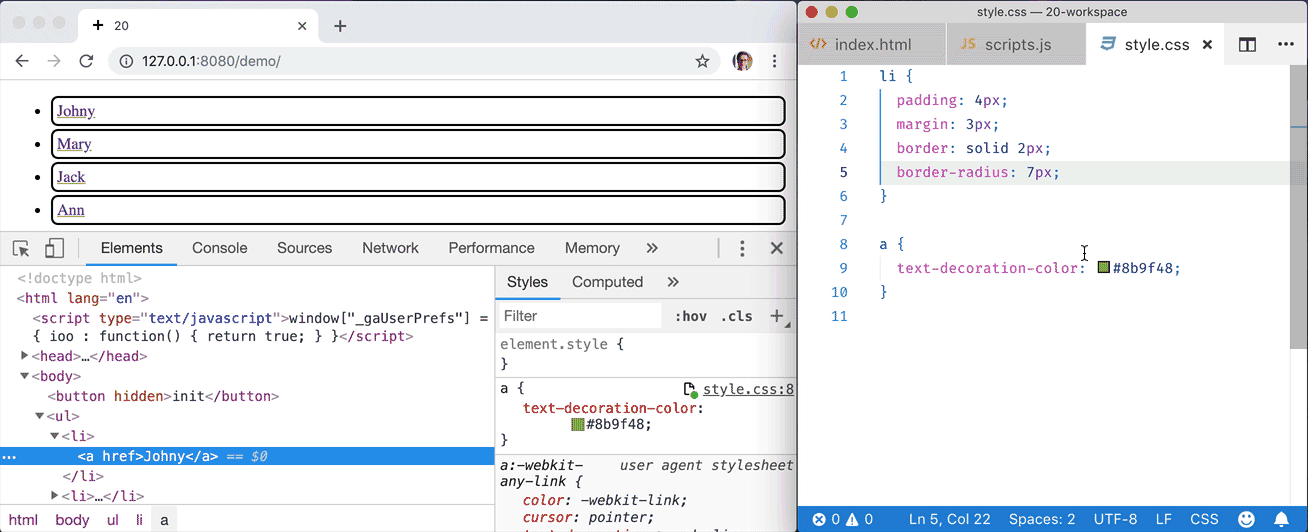
Task: Open a new Chrome tab
Action: click(x=340, y=26)
